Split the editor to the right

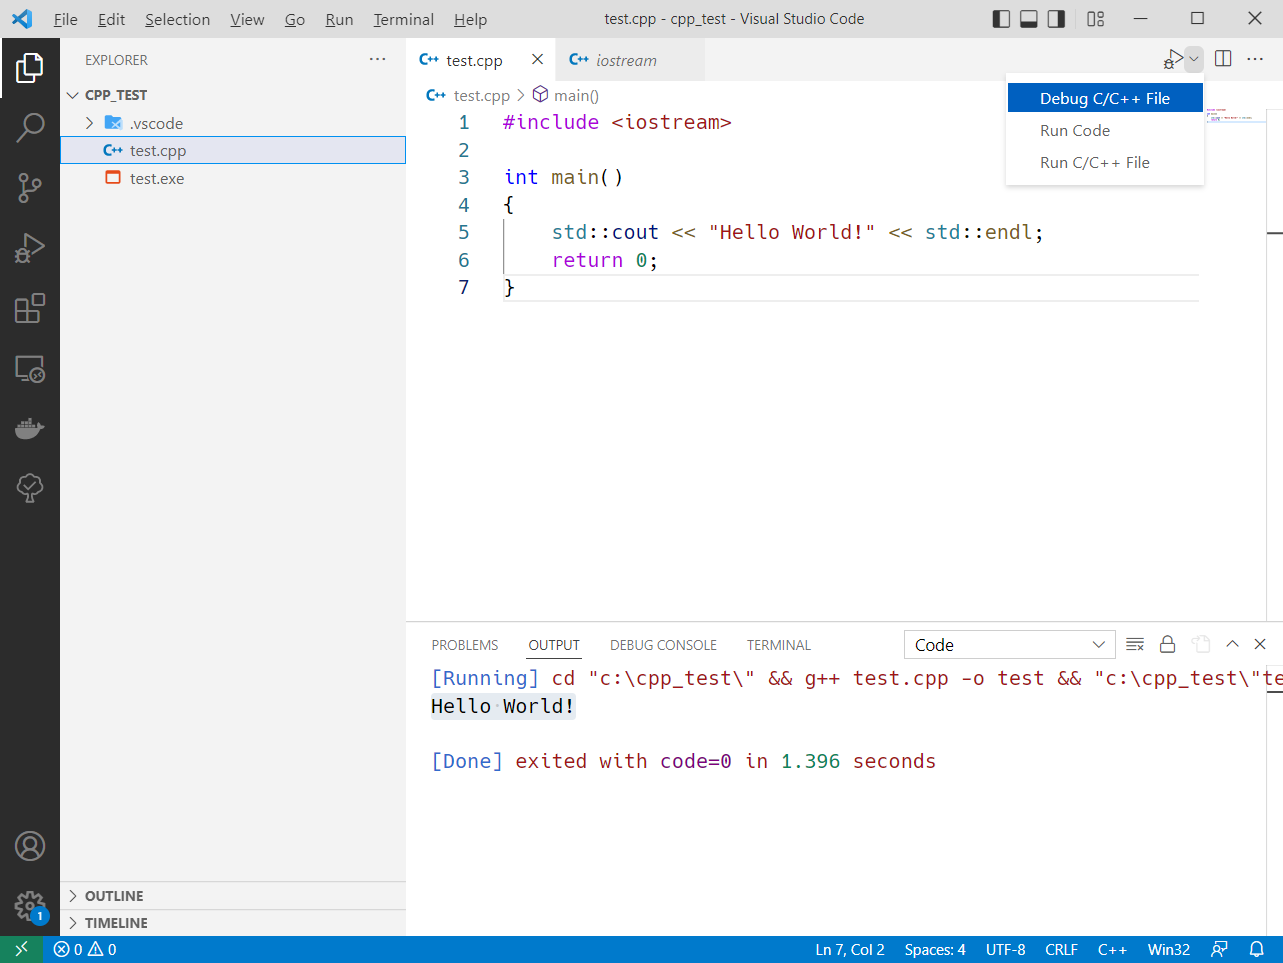[x=1223, y=59]
